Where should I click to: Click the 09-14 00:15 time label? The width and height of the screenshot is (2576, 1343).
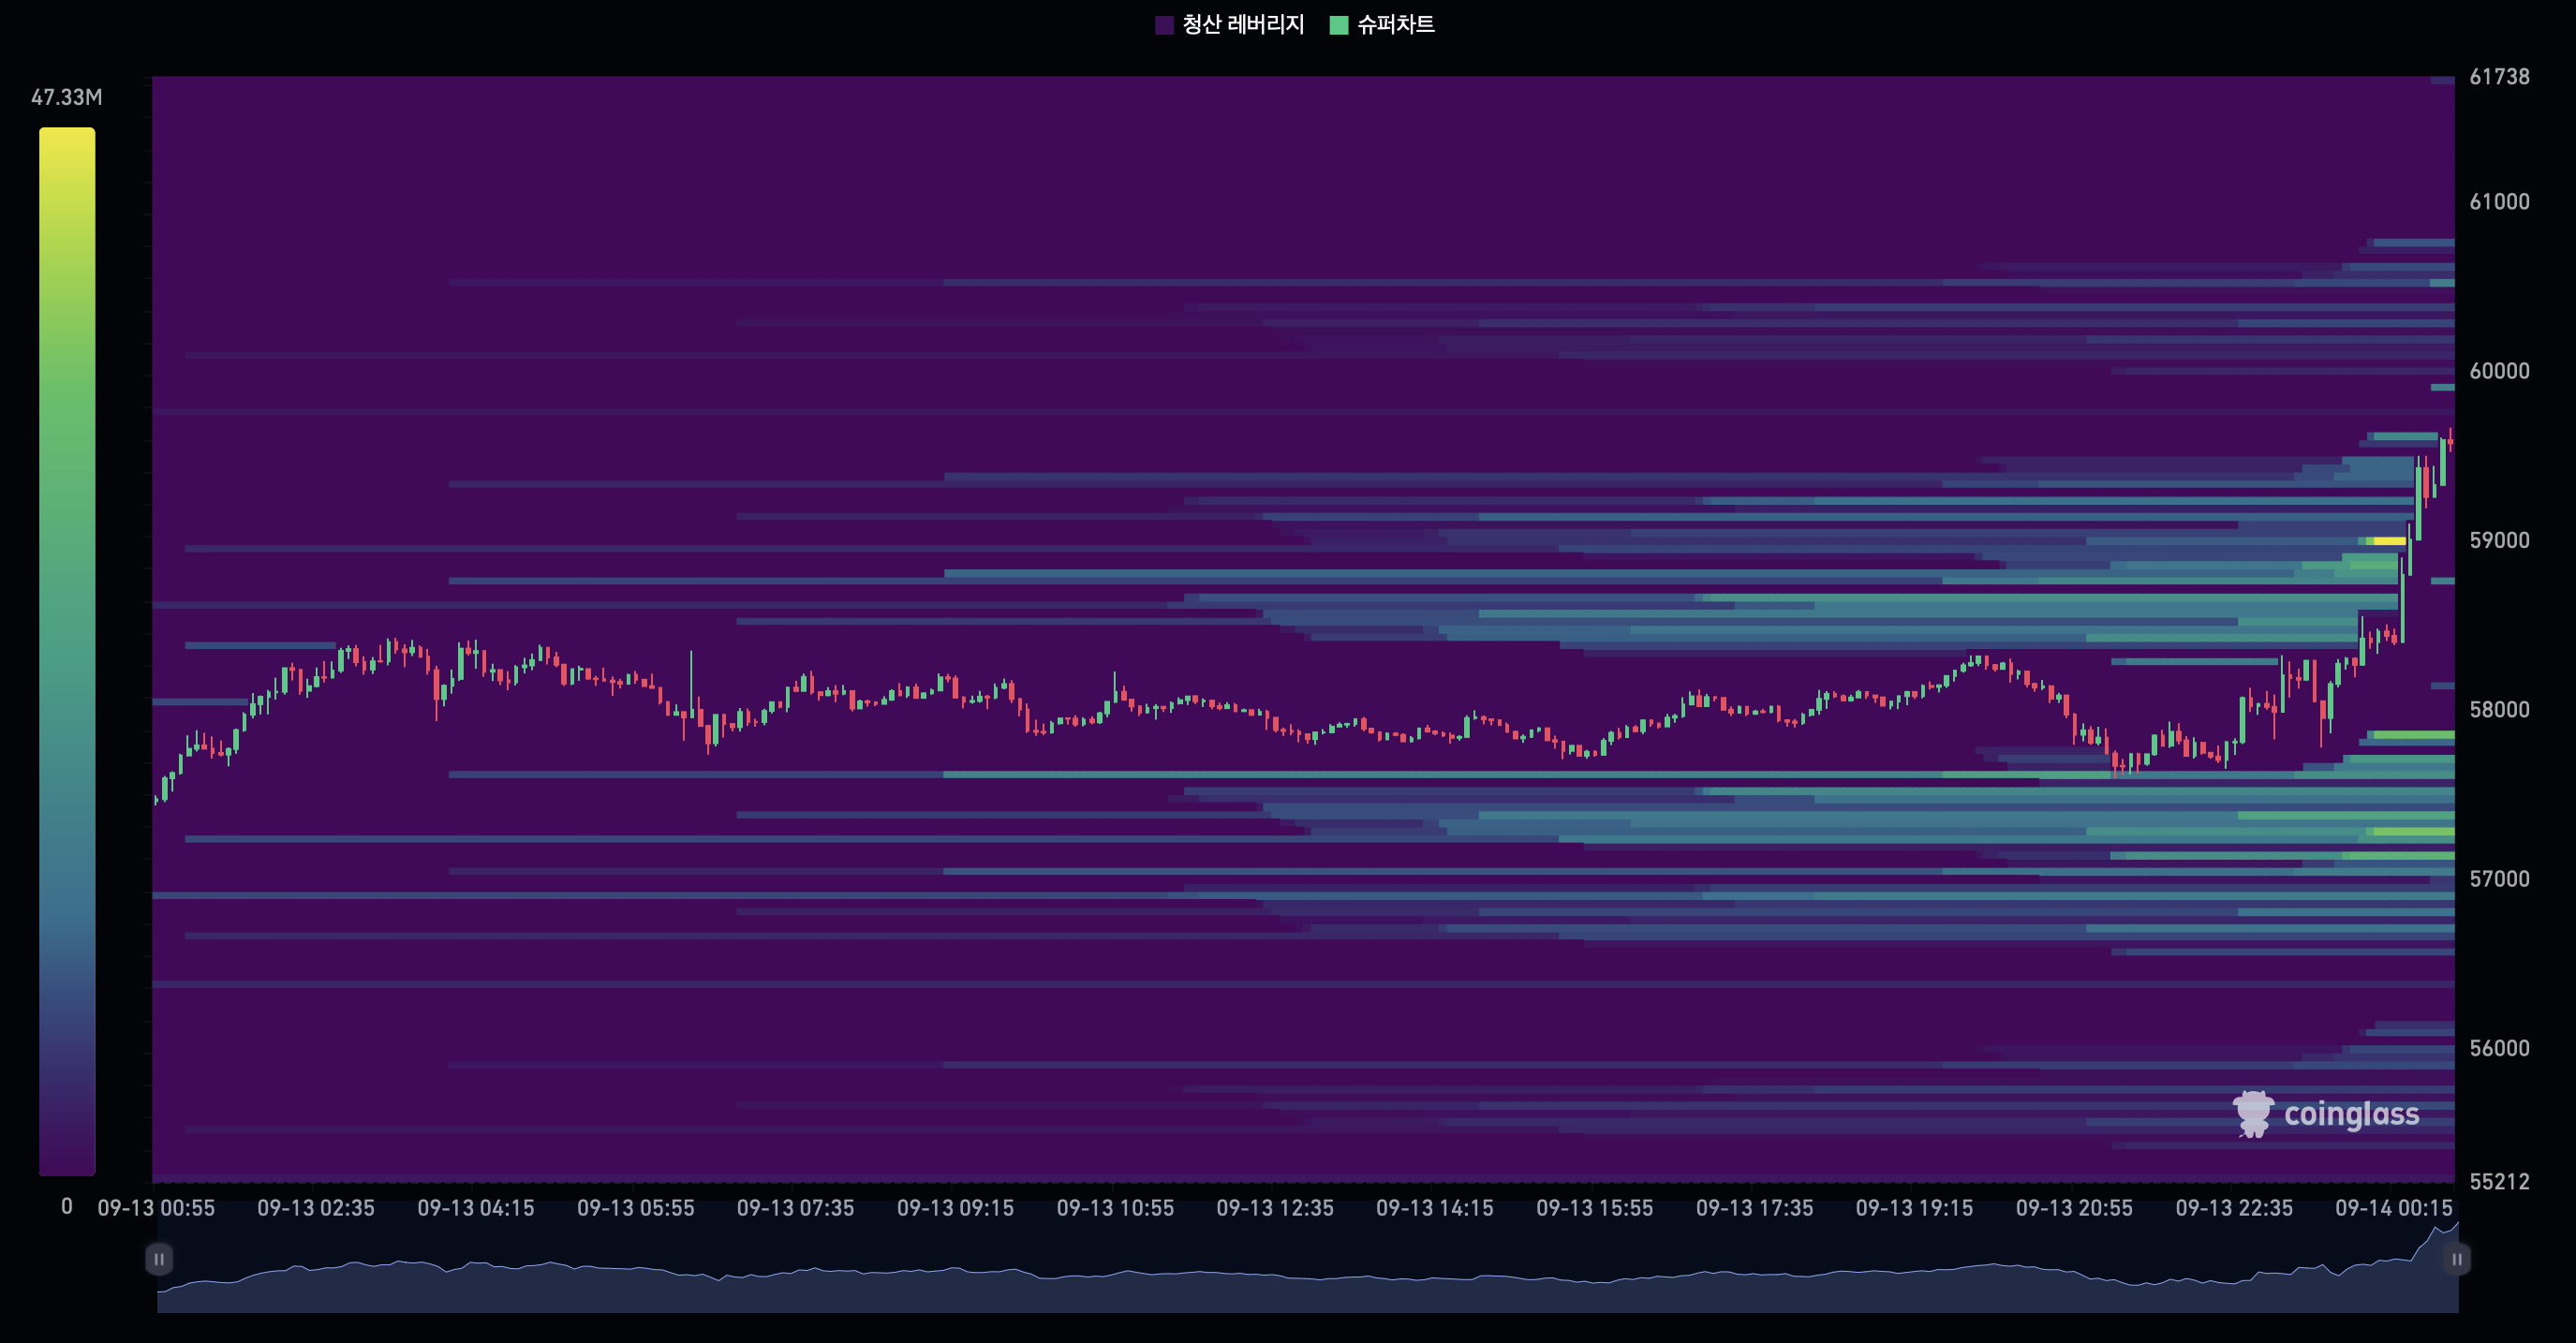pos(2394,1208)
